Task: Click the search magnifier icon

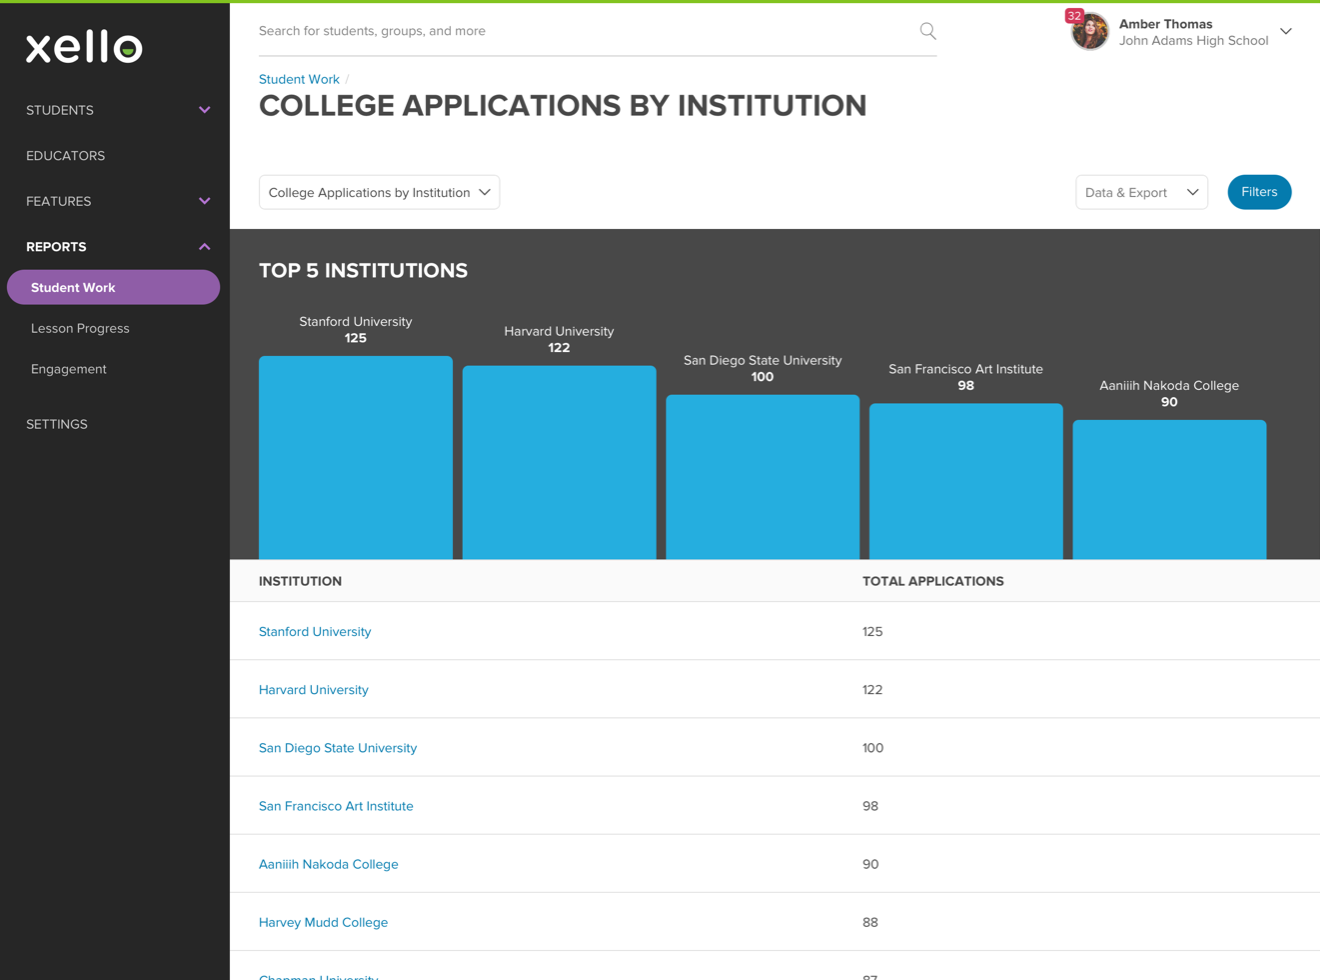Action: pos(927,31)
